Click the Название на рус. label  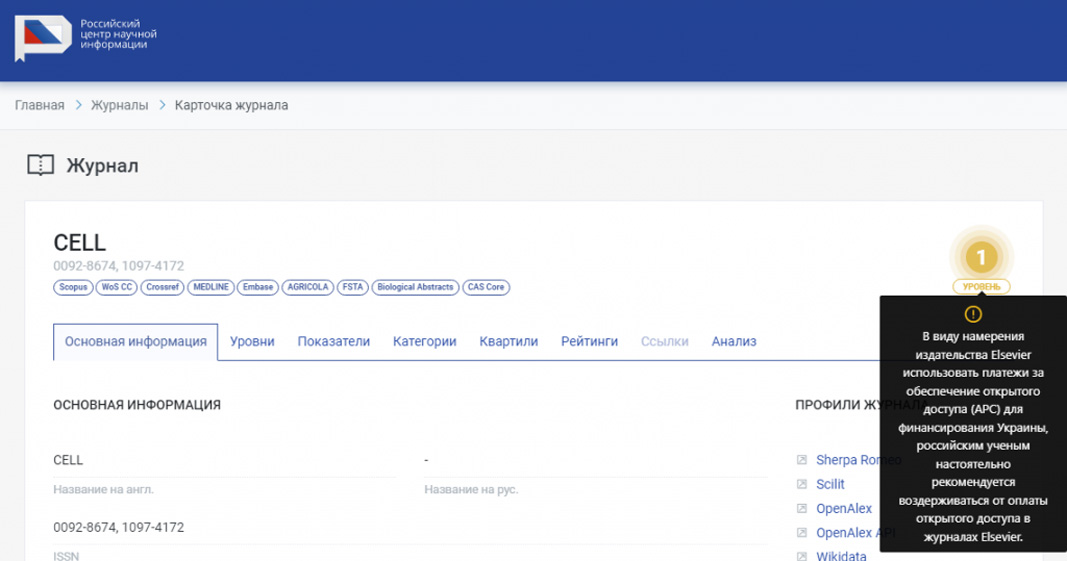pyautogui.click(x=471, y=490)
